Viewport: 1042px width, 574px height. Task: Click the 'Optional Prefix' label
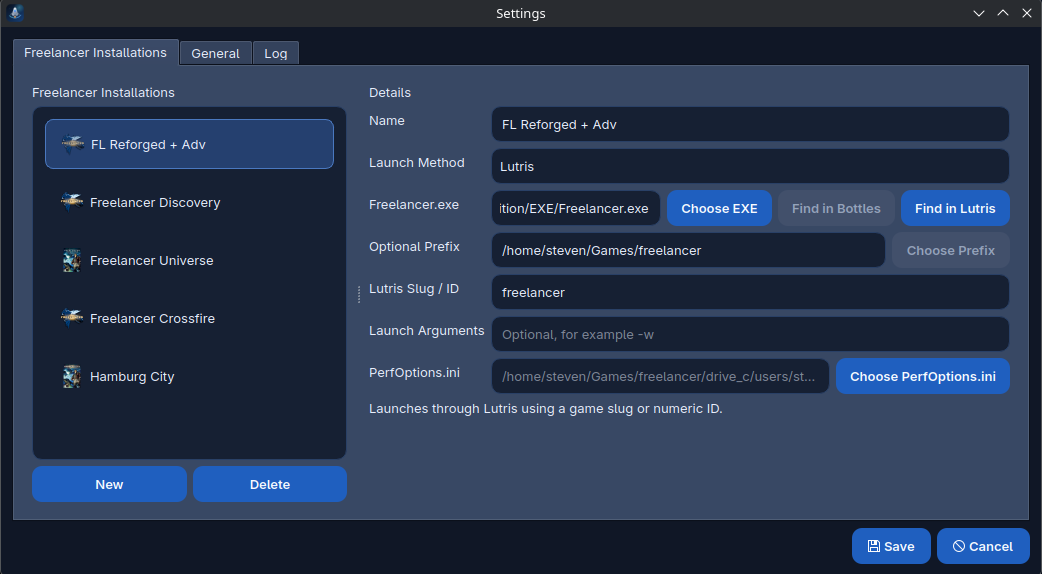(x=414, y=246)
